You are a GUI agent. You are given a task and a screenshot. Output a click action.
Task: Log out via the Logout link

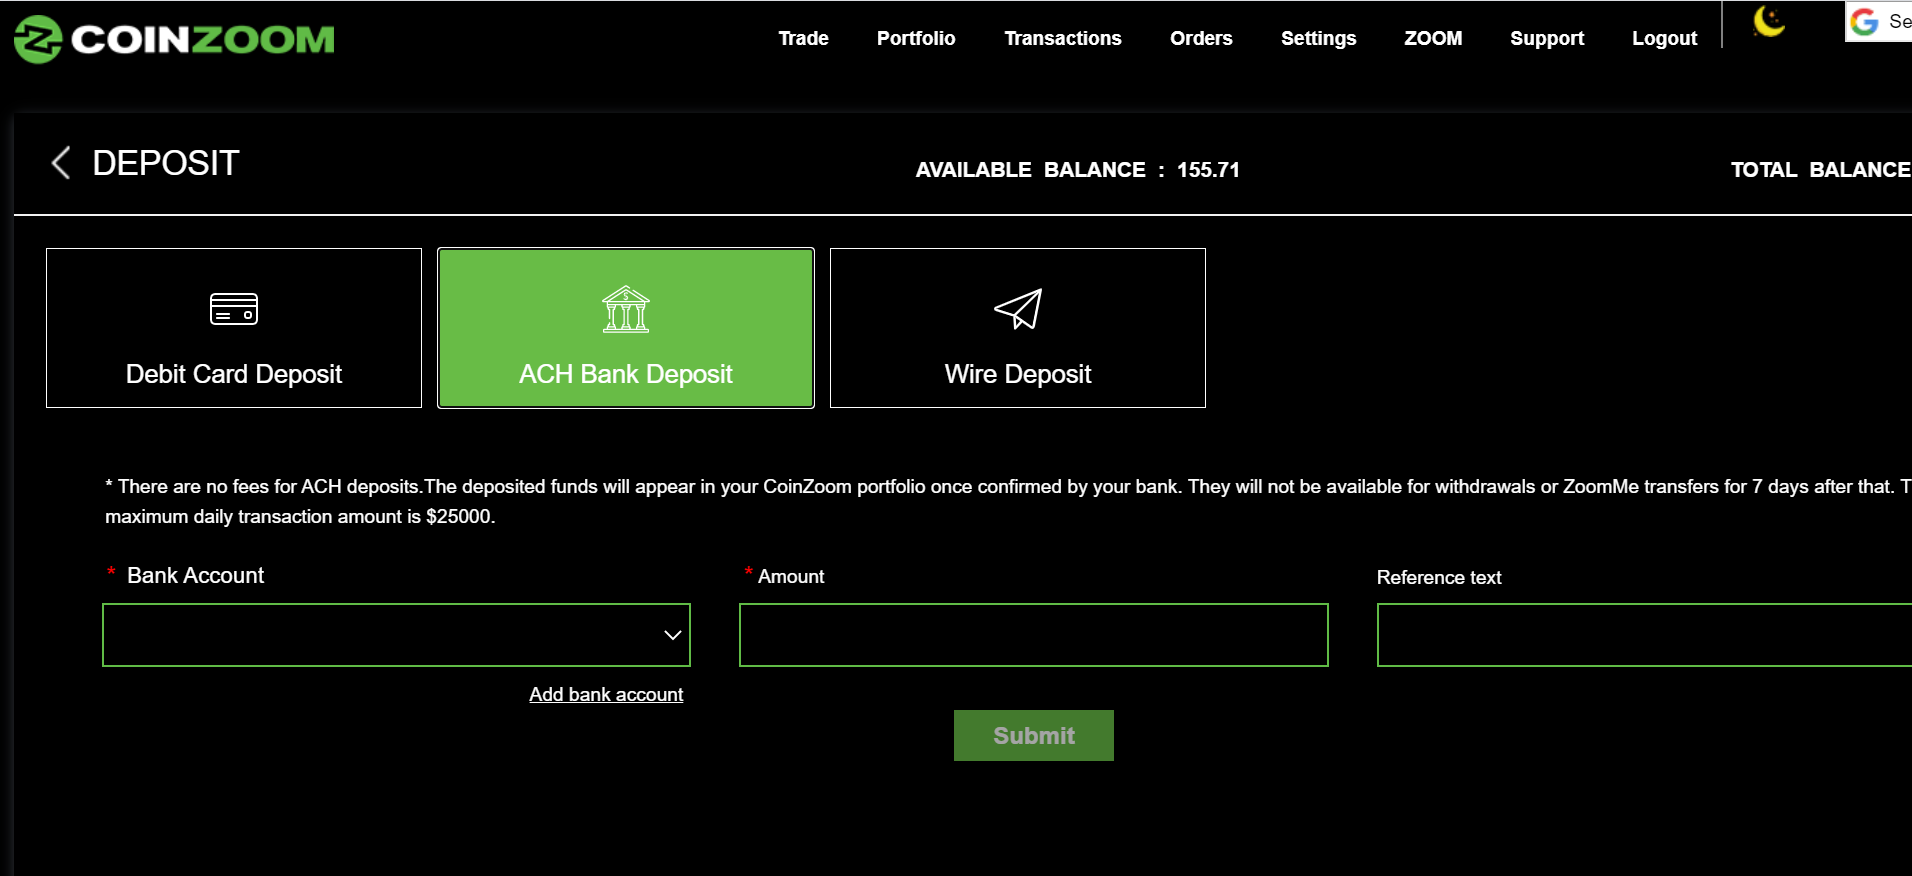point(1664,38)
